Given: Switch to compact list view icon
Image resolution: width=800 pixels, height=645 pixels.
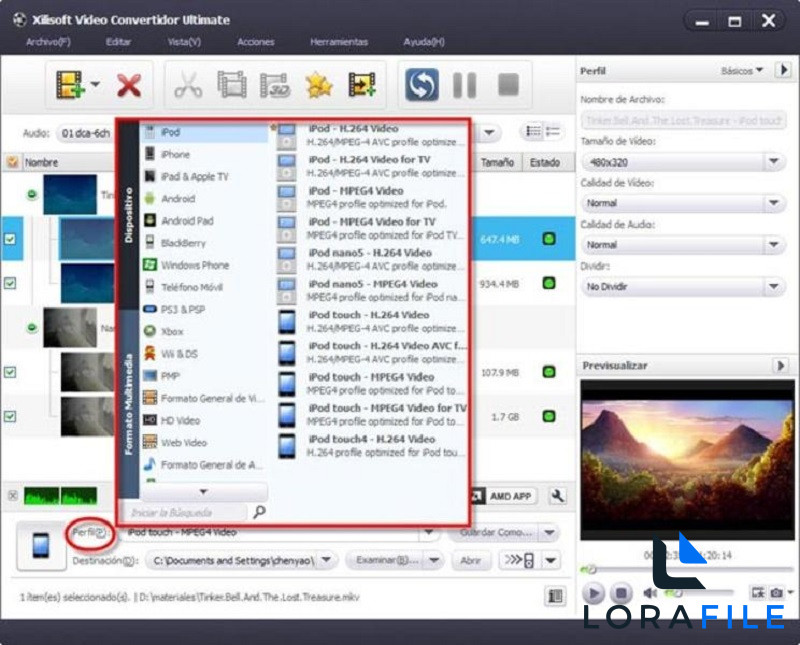Looking at the screenshot, I should (x=553, y=132).
